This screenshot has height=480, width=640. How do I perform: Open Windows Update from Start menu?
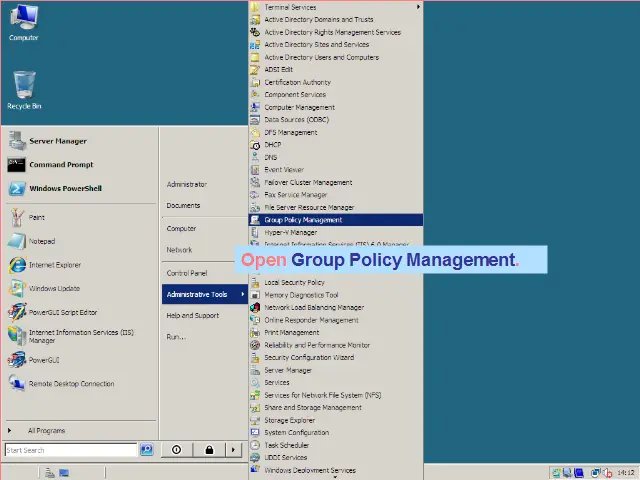pyautogui.click(x=81, y=289)
